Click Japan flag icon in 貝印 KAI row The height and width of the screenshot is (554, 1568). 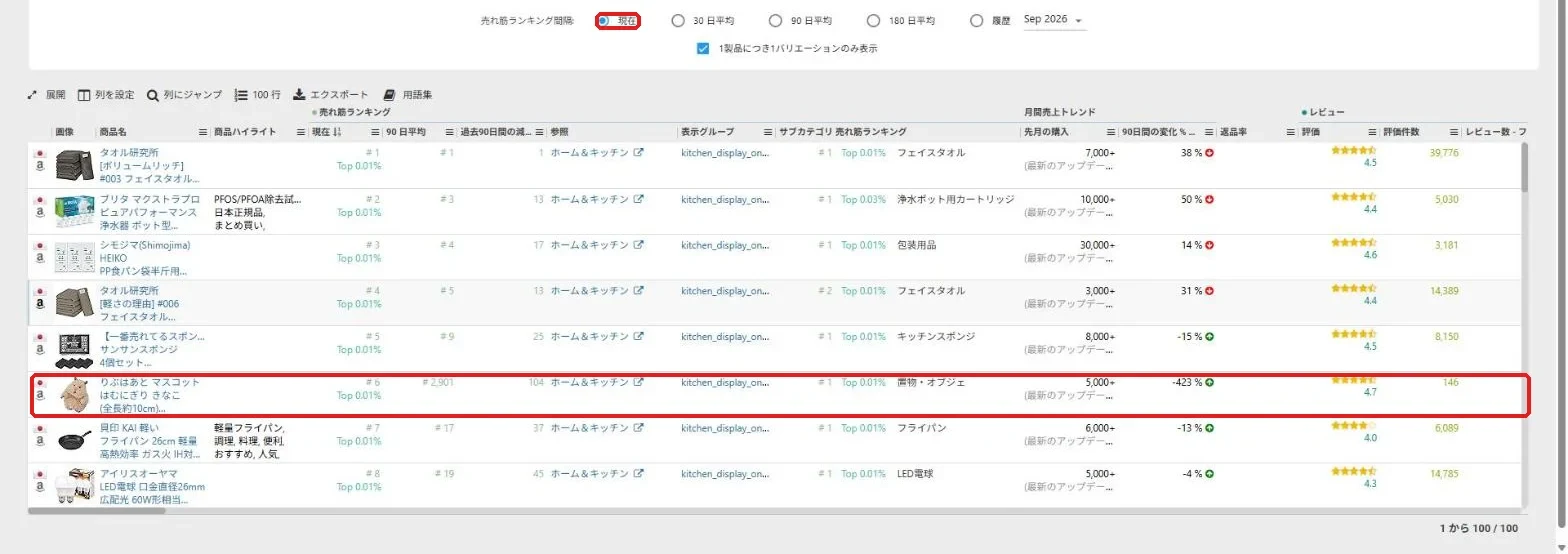pyautogui.click(x=40, y=429)
